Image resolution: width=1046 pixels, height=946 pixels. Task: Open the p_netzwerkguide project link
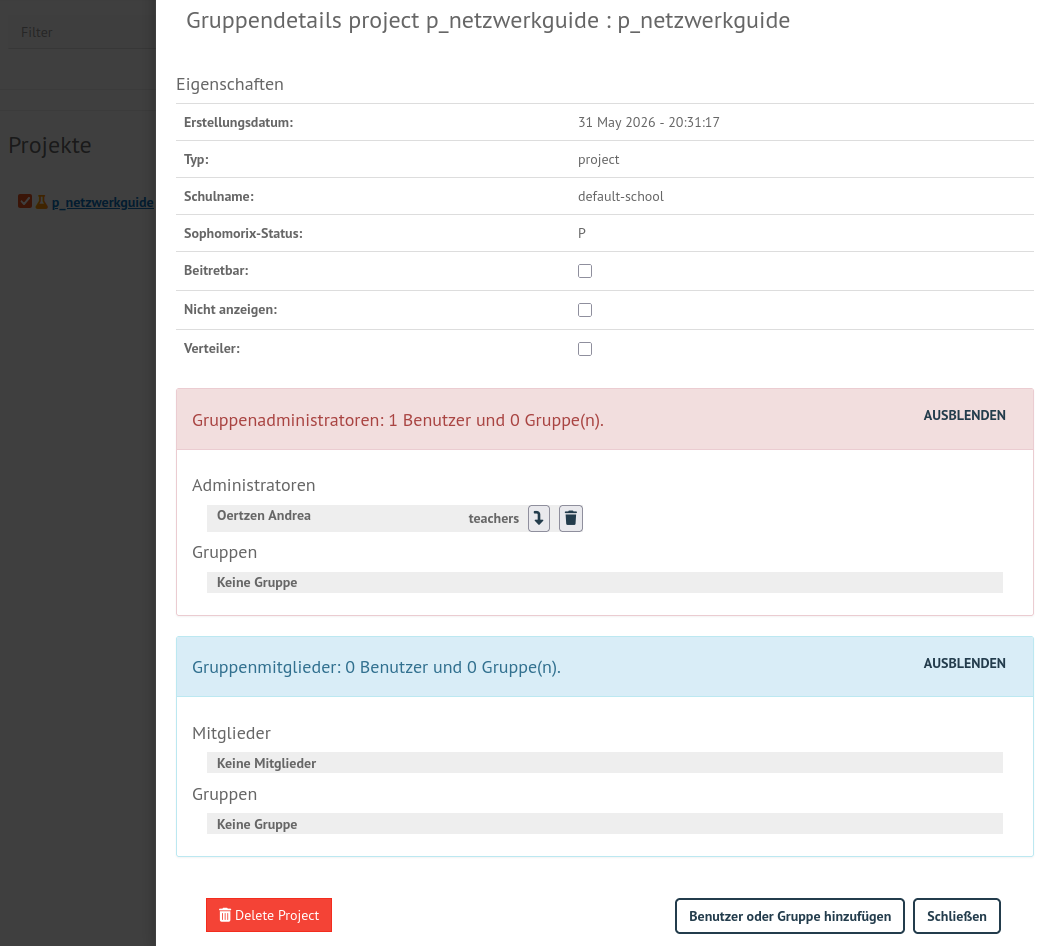pos(103,202)
